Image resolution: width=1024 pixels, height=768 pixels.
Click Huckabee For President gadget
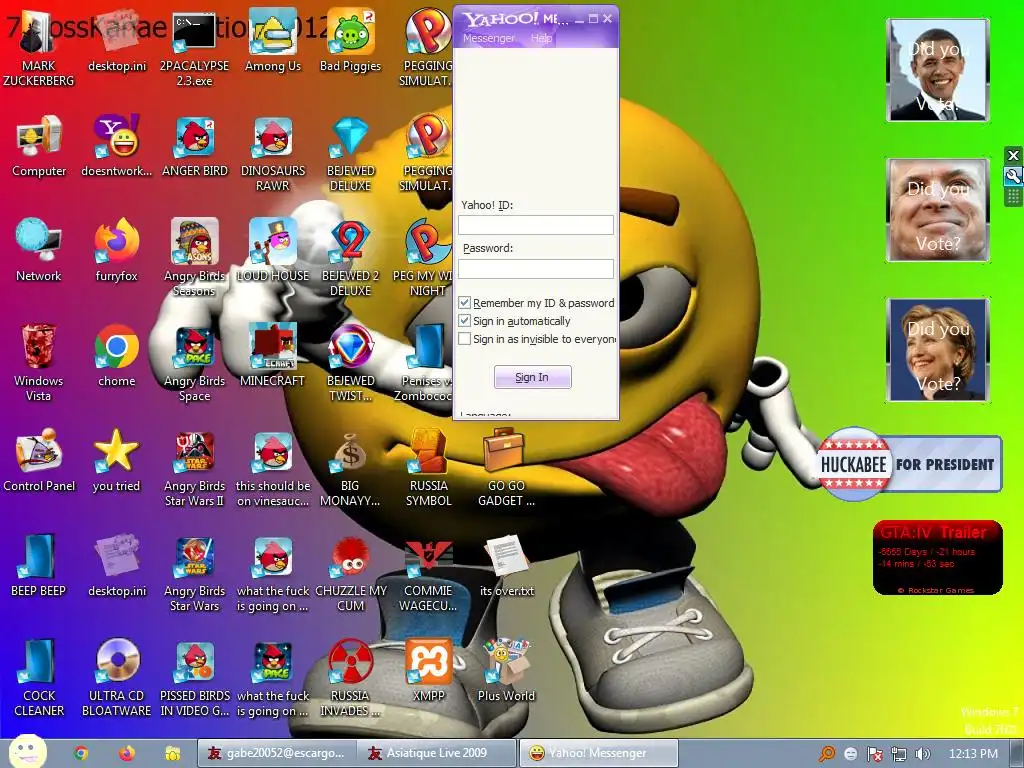[909, 464]
